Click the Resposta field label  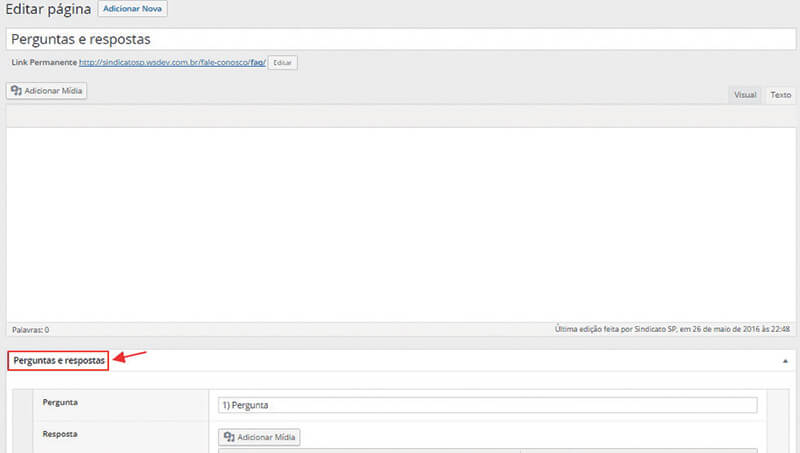click(60, 435)
